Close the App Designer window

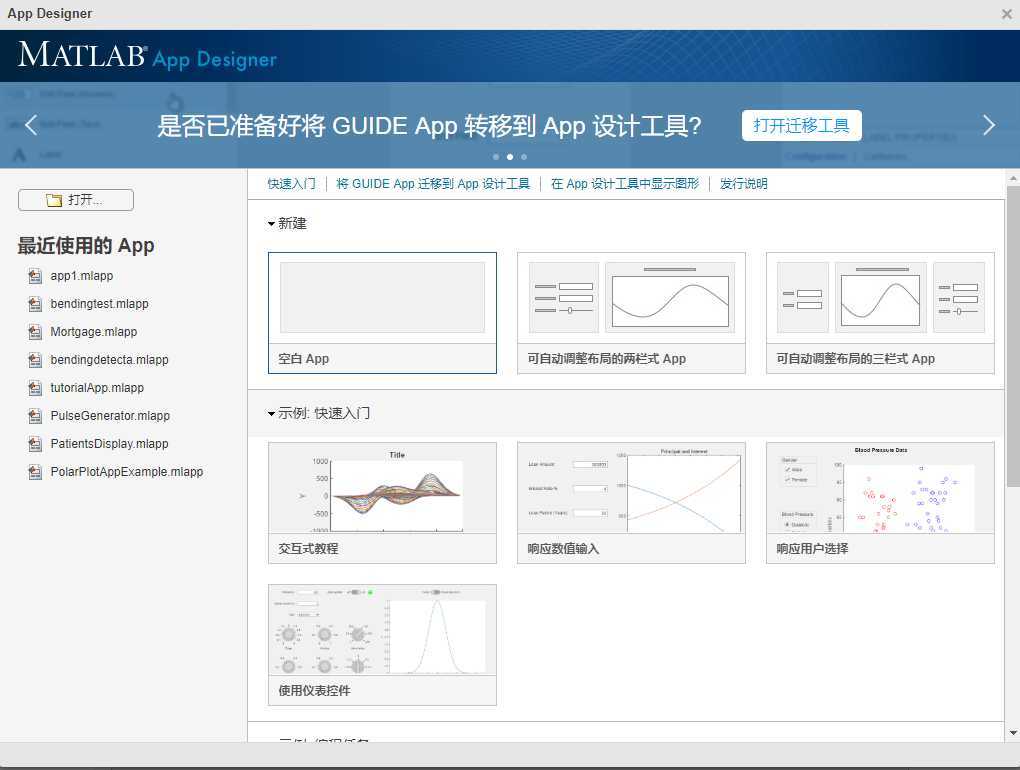click(1006, 14)
